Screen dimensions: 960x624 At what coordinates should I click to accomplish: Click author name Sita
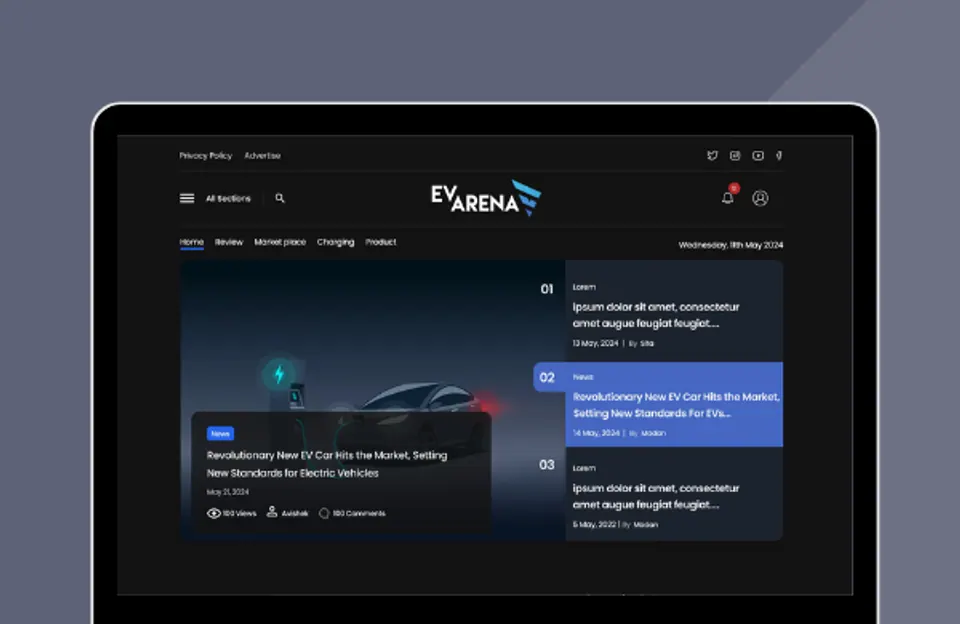coord(647,344)
